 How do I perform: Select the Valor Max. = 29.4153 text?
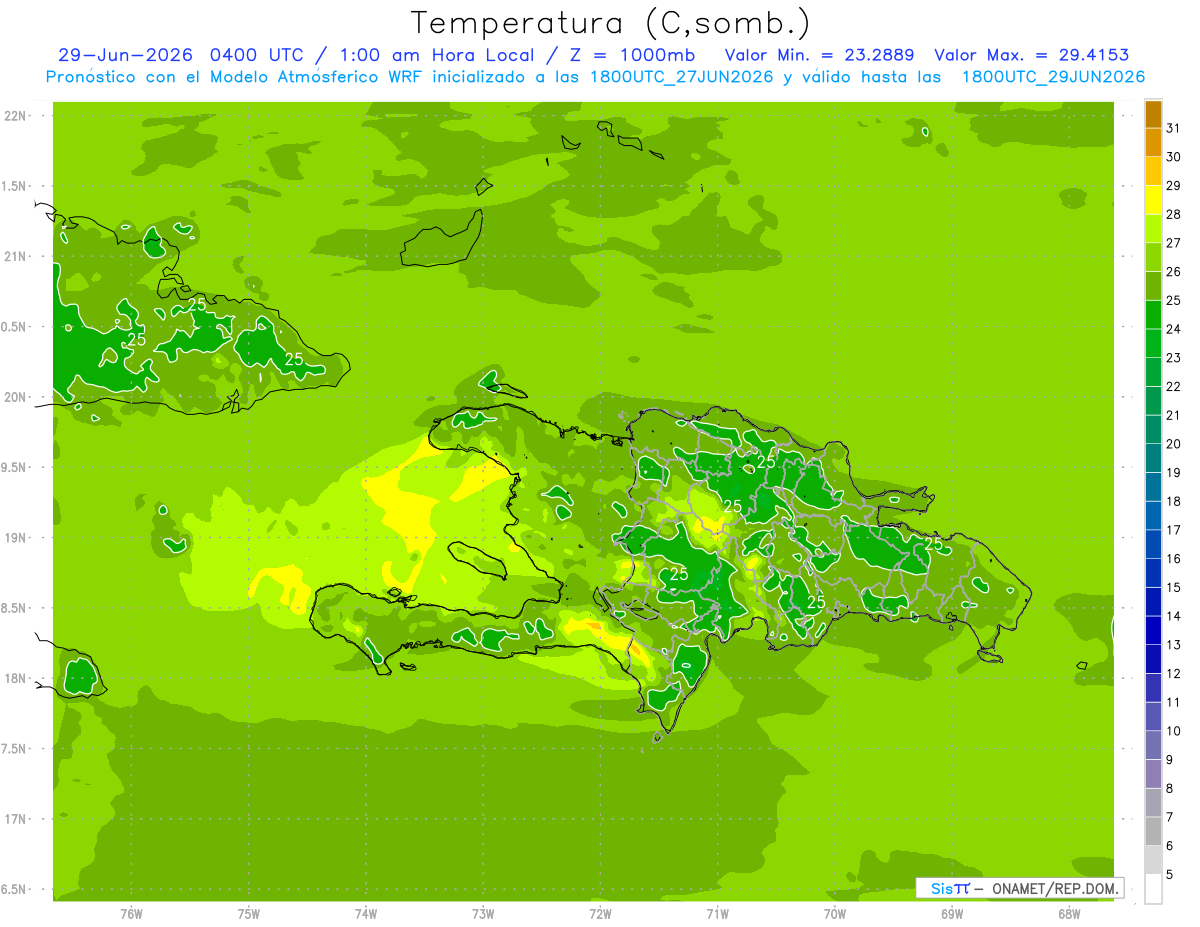[1032, 55]
